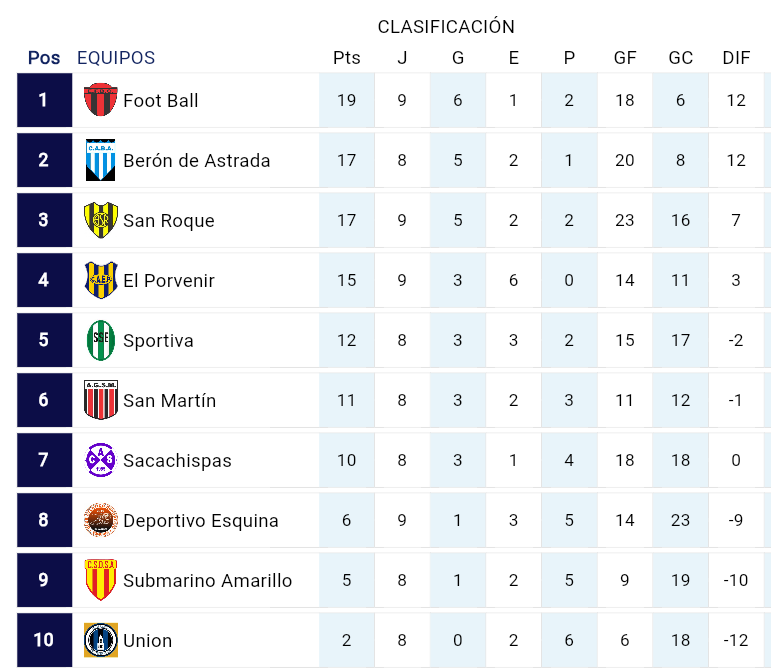Click the EQUIPOS column header
Screen dimensions: 771x668
click(x=116, y=58)
